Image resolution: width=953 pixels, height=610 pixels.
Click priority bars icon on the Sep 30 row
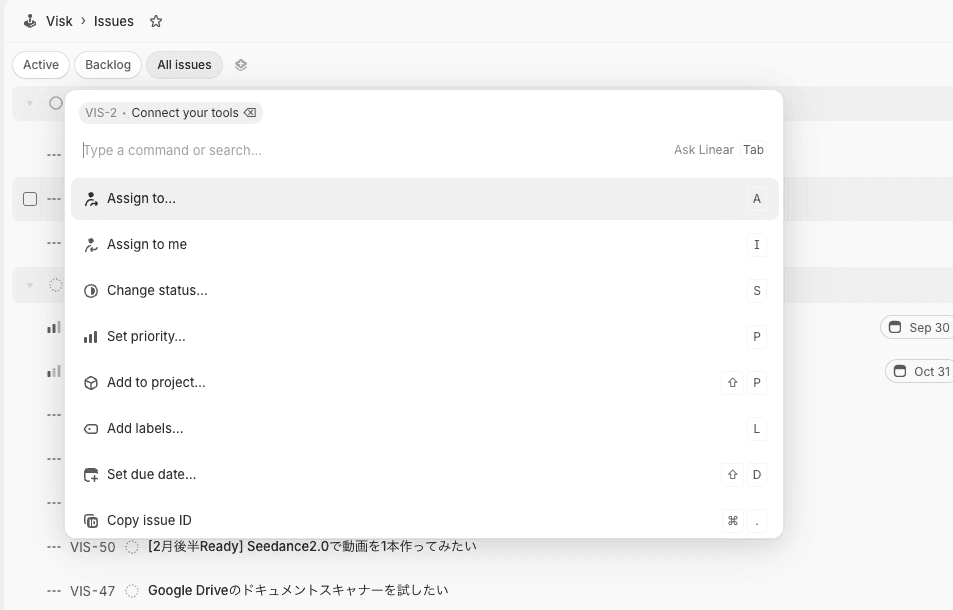[x=54, y=327]
